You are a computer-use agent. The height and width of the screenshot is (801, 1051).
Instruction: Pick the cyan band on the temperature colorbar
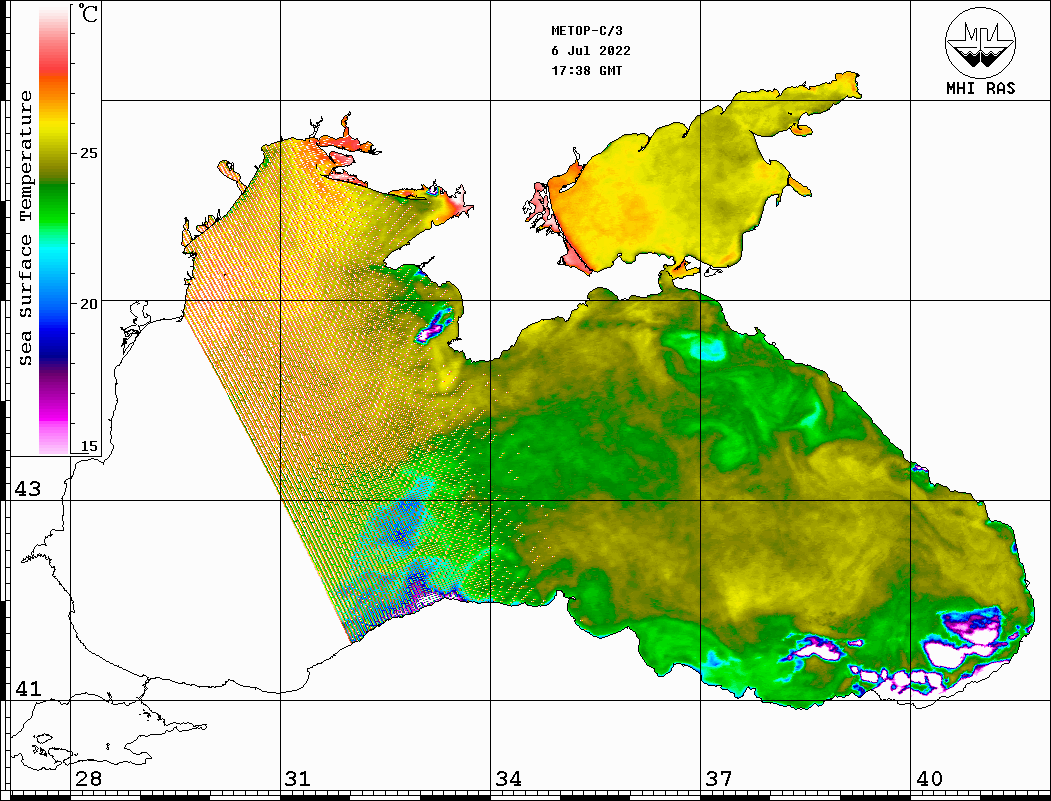[x=53, y=262]
